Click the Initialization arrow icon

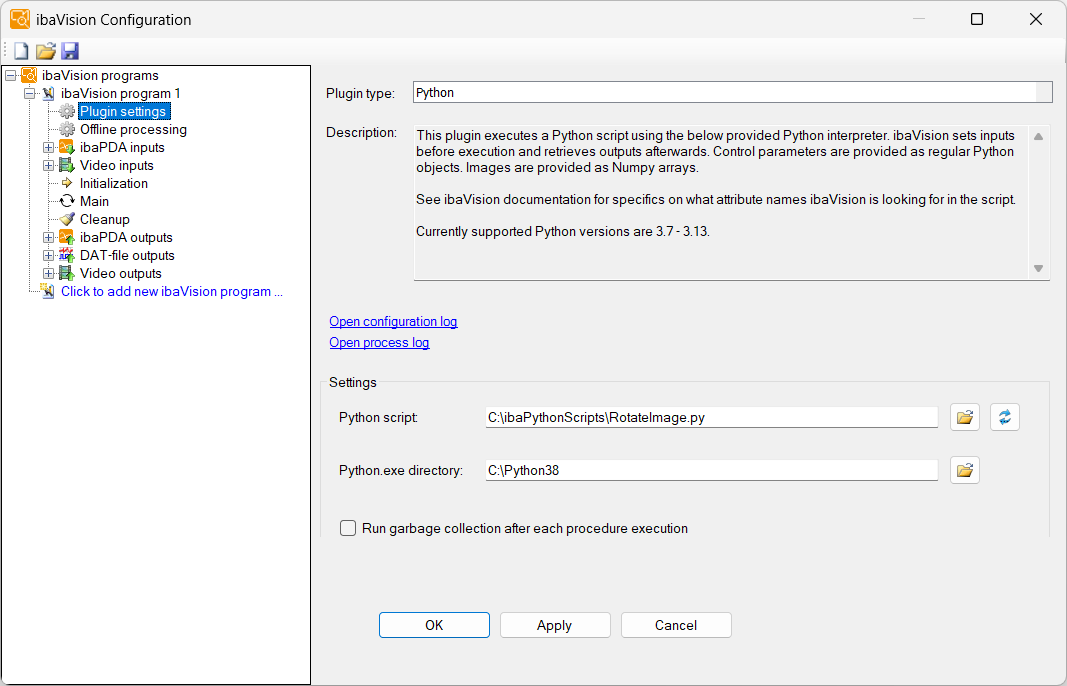point(67,183)
